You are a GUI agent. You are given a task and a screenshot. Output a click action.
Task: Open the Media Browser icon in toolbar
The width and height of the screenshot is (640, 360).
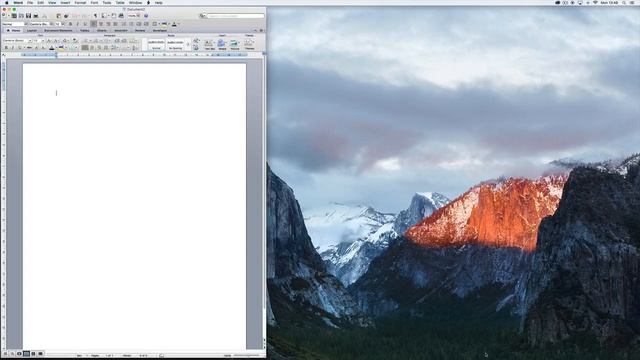(x=121, y=16)
